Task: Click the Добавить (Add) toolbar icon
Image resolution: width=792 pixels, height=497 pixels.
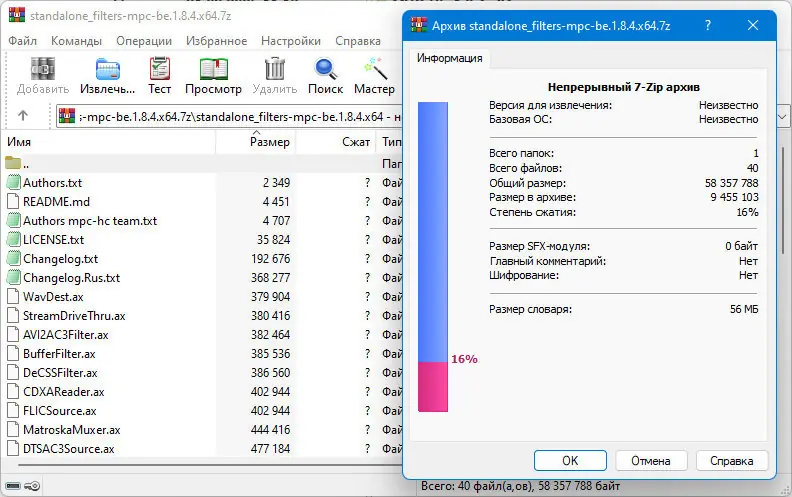Action: click(x=42, y=69)
